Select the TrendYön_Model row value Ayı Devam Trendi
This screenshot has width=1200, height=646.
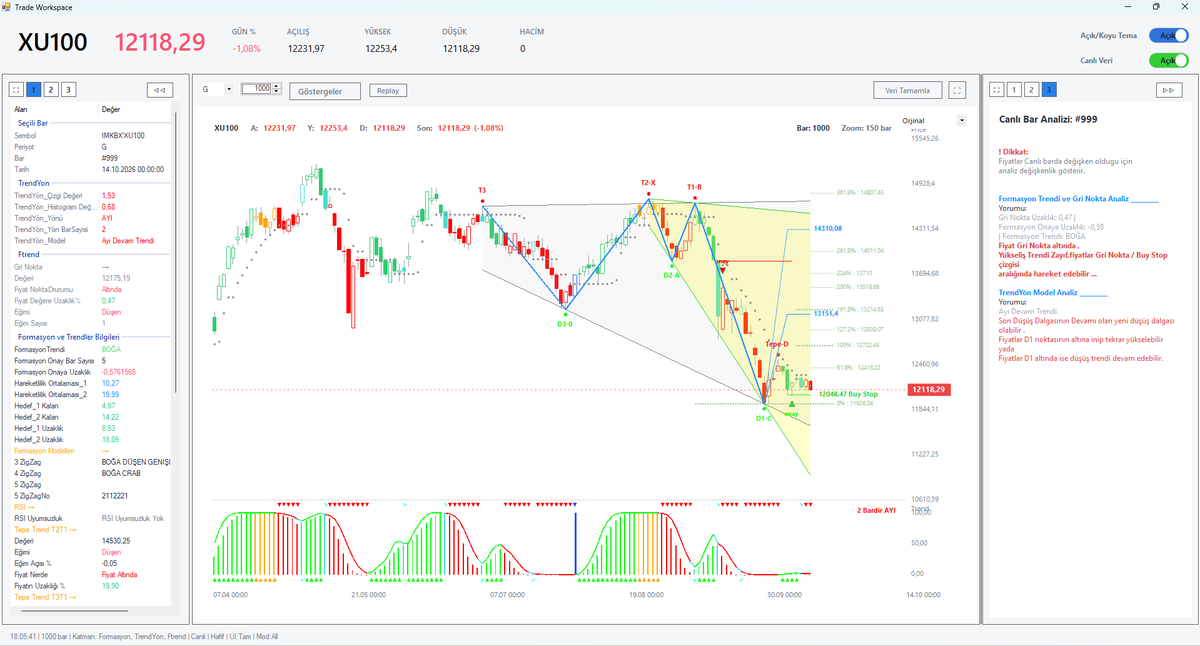pyautogui.click(x=128, y=241)
